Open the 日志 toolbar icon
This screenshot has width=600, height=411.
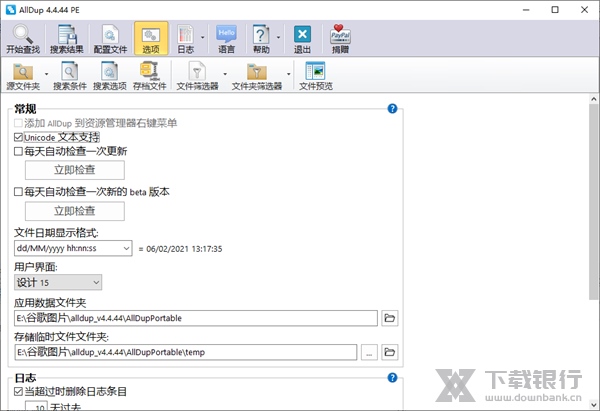pyautogui.click(x=186, y=39)
